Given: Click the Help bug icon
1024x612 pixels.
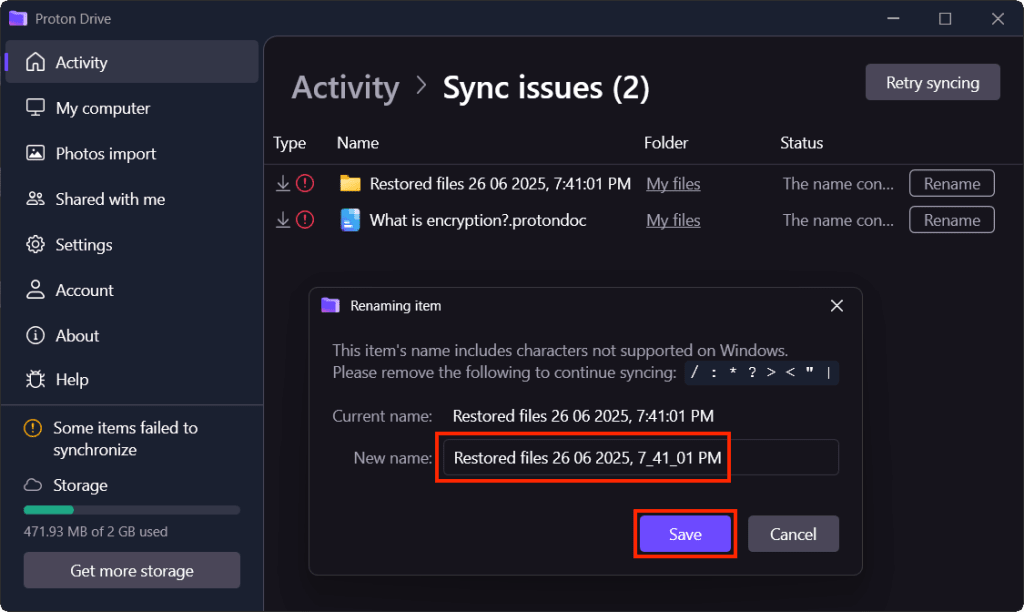Looking at the screenshot, I should [x=35, y=379].
